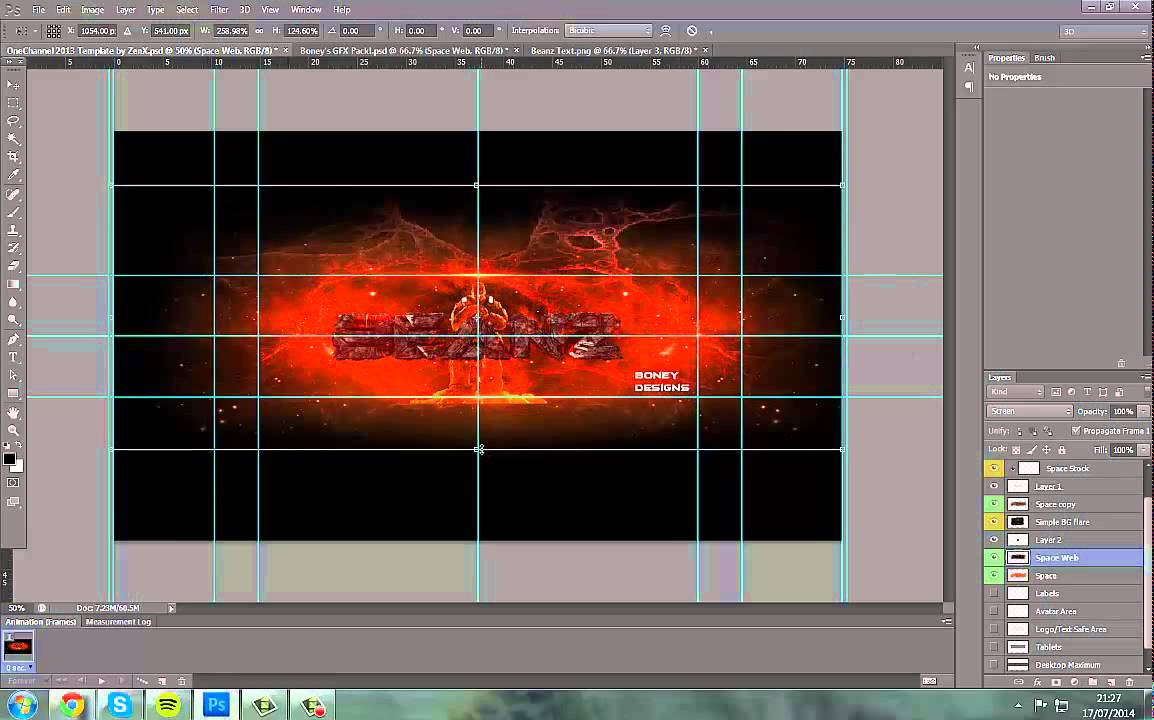Viewport: 1154px width, 720px height.
Task: Select the Eraser tool
Action: [x=13, y=266]
